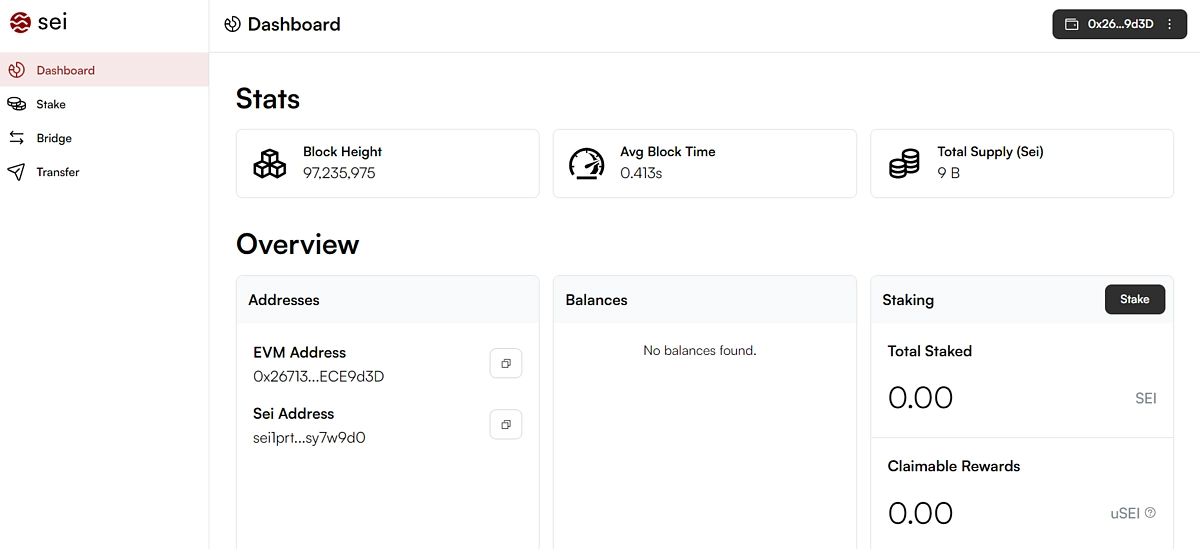
Task: Open the Stake sidebar page
Action: [x=104, y=104]
